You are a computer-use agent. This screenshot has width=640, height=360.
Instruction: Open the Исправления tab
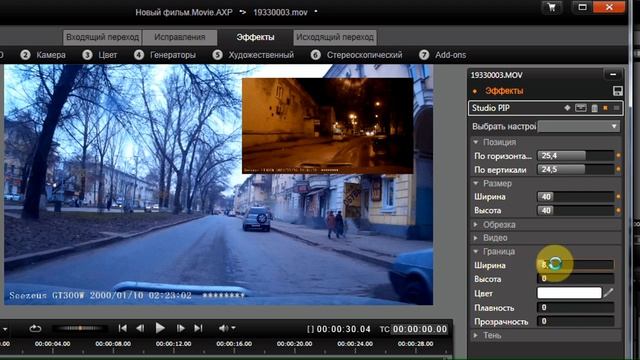[x=180, y=37]
